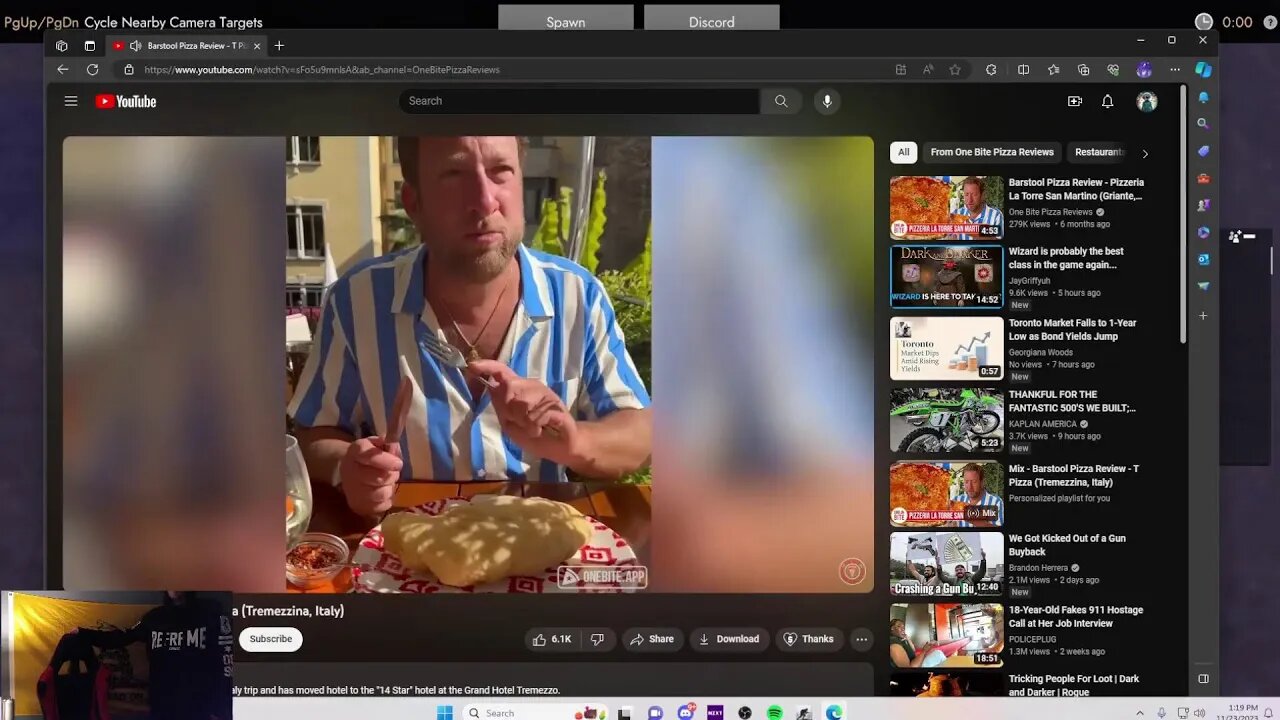Open Edge favorites list icon
The image size is (1280, 720).
click(x=1053, y=70)
